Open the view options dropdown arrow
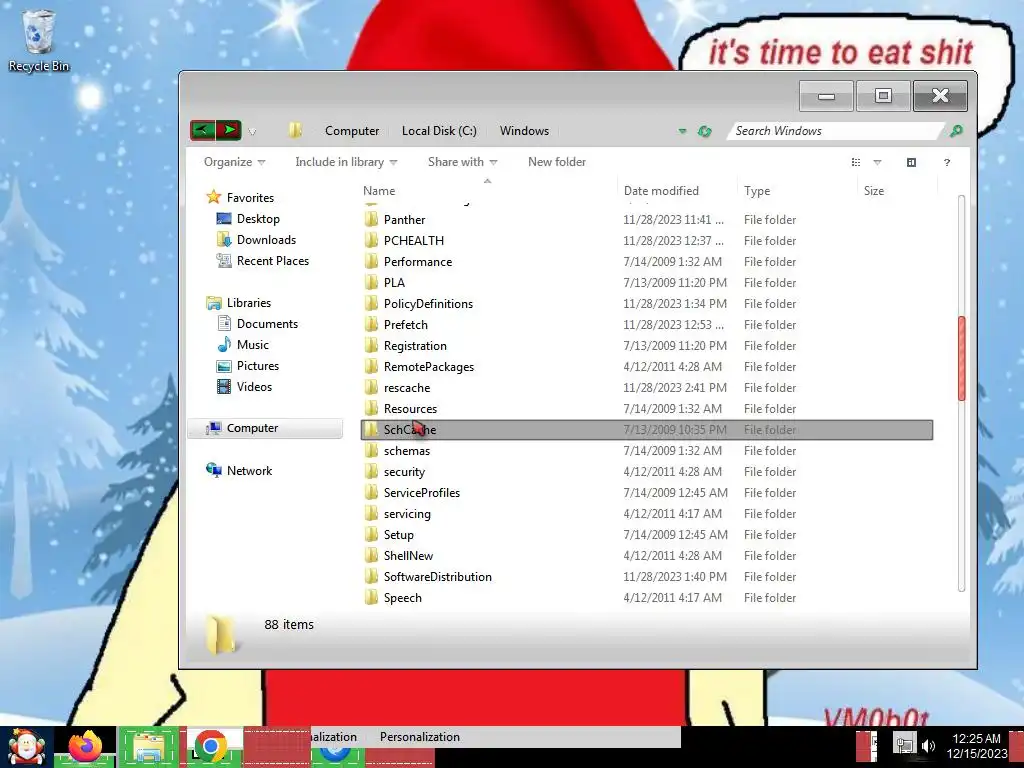 877,162
